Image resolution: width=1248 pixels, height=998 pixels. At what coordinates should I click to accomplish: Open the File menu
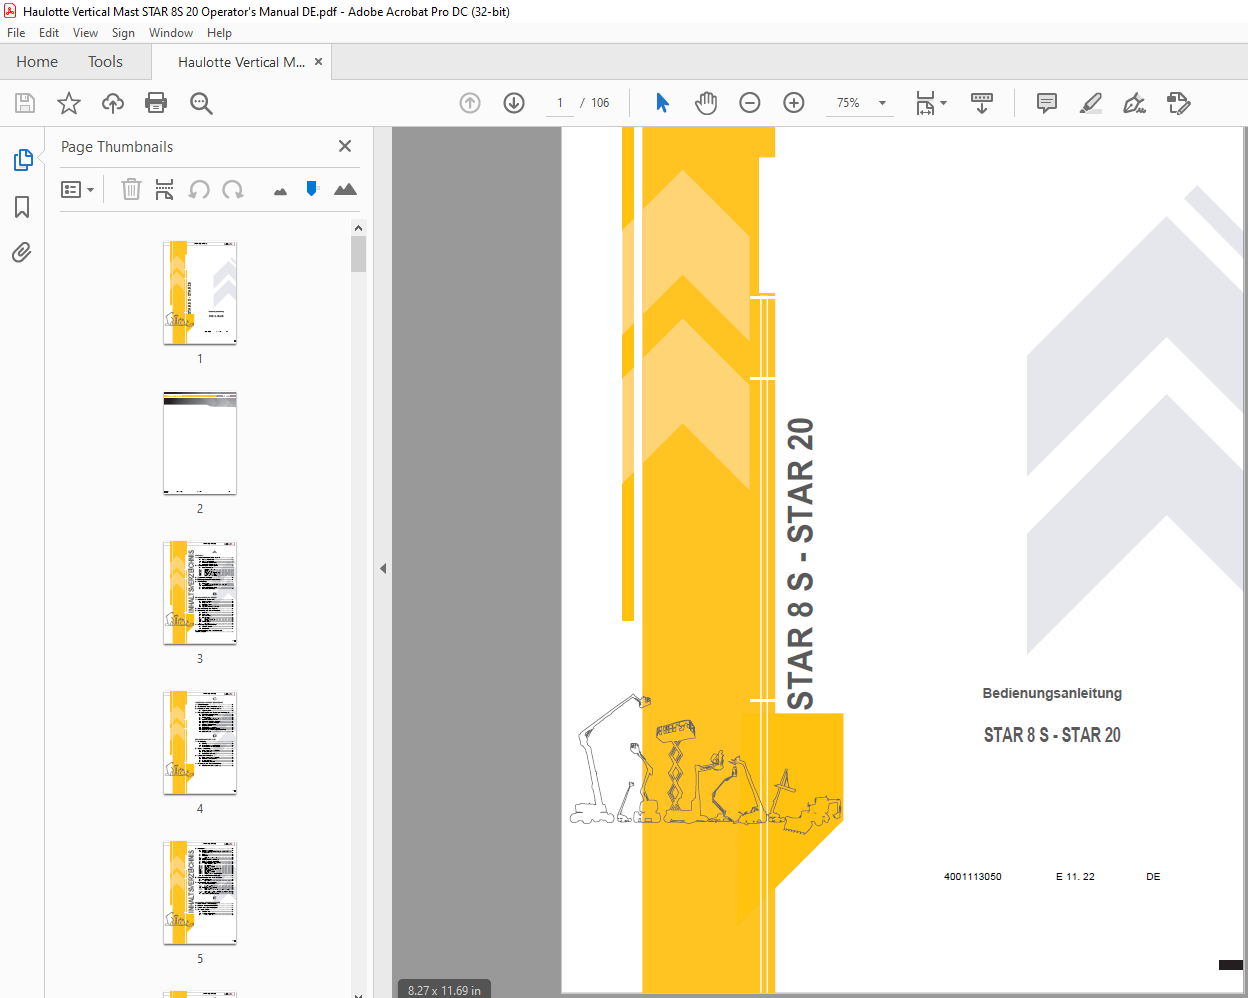tap(16, 33)
